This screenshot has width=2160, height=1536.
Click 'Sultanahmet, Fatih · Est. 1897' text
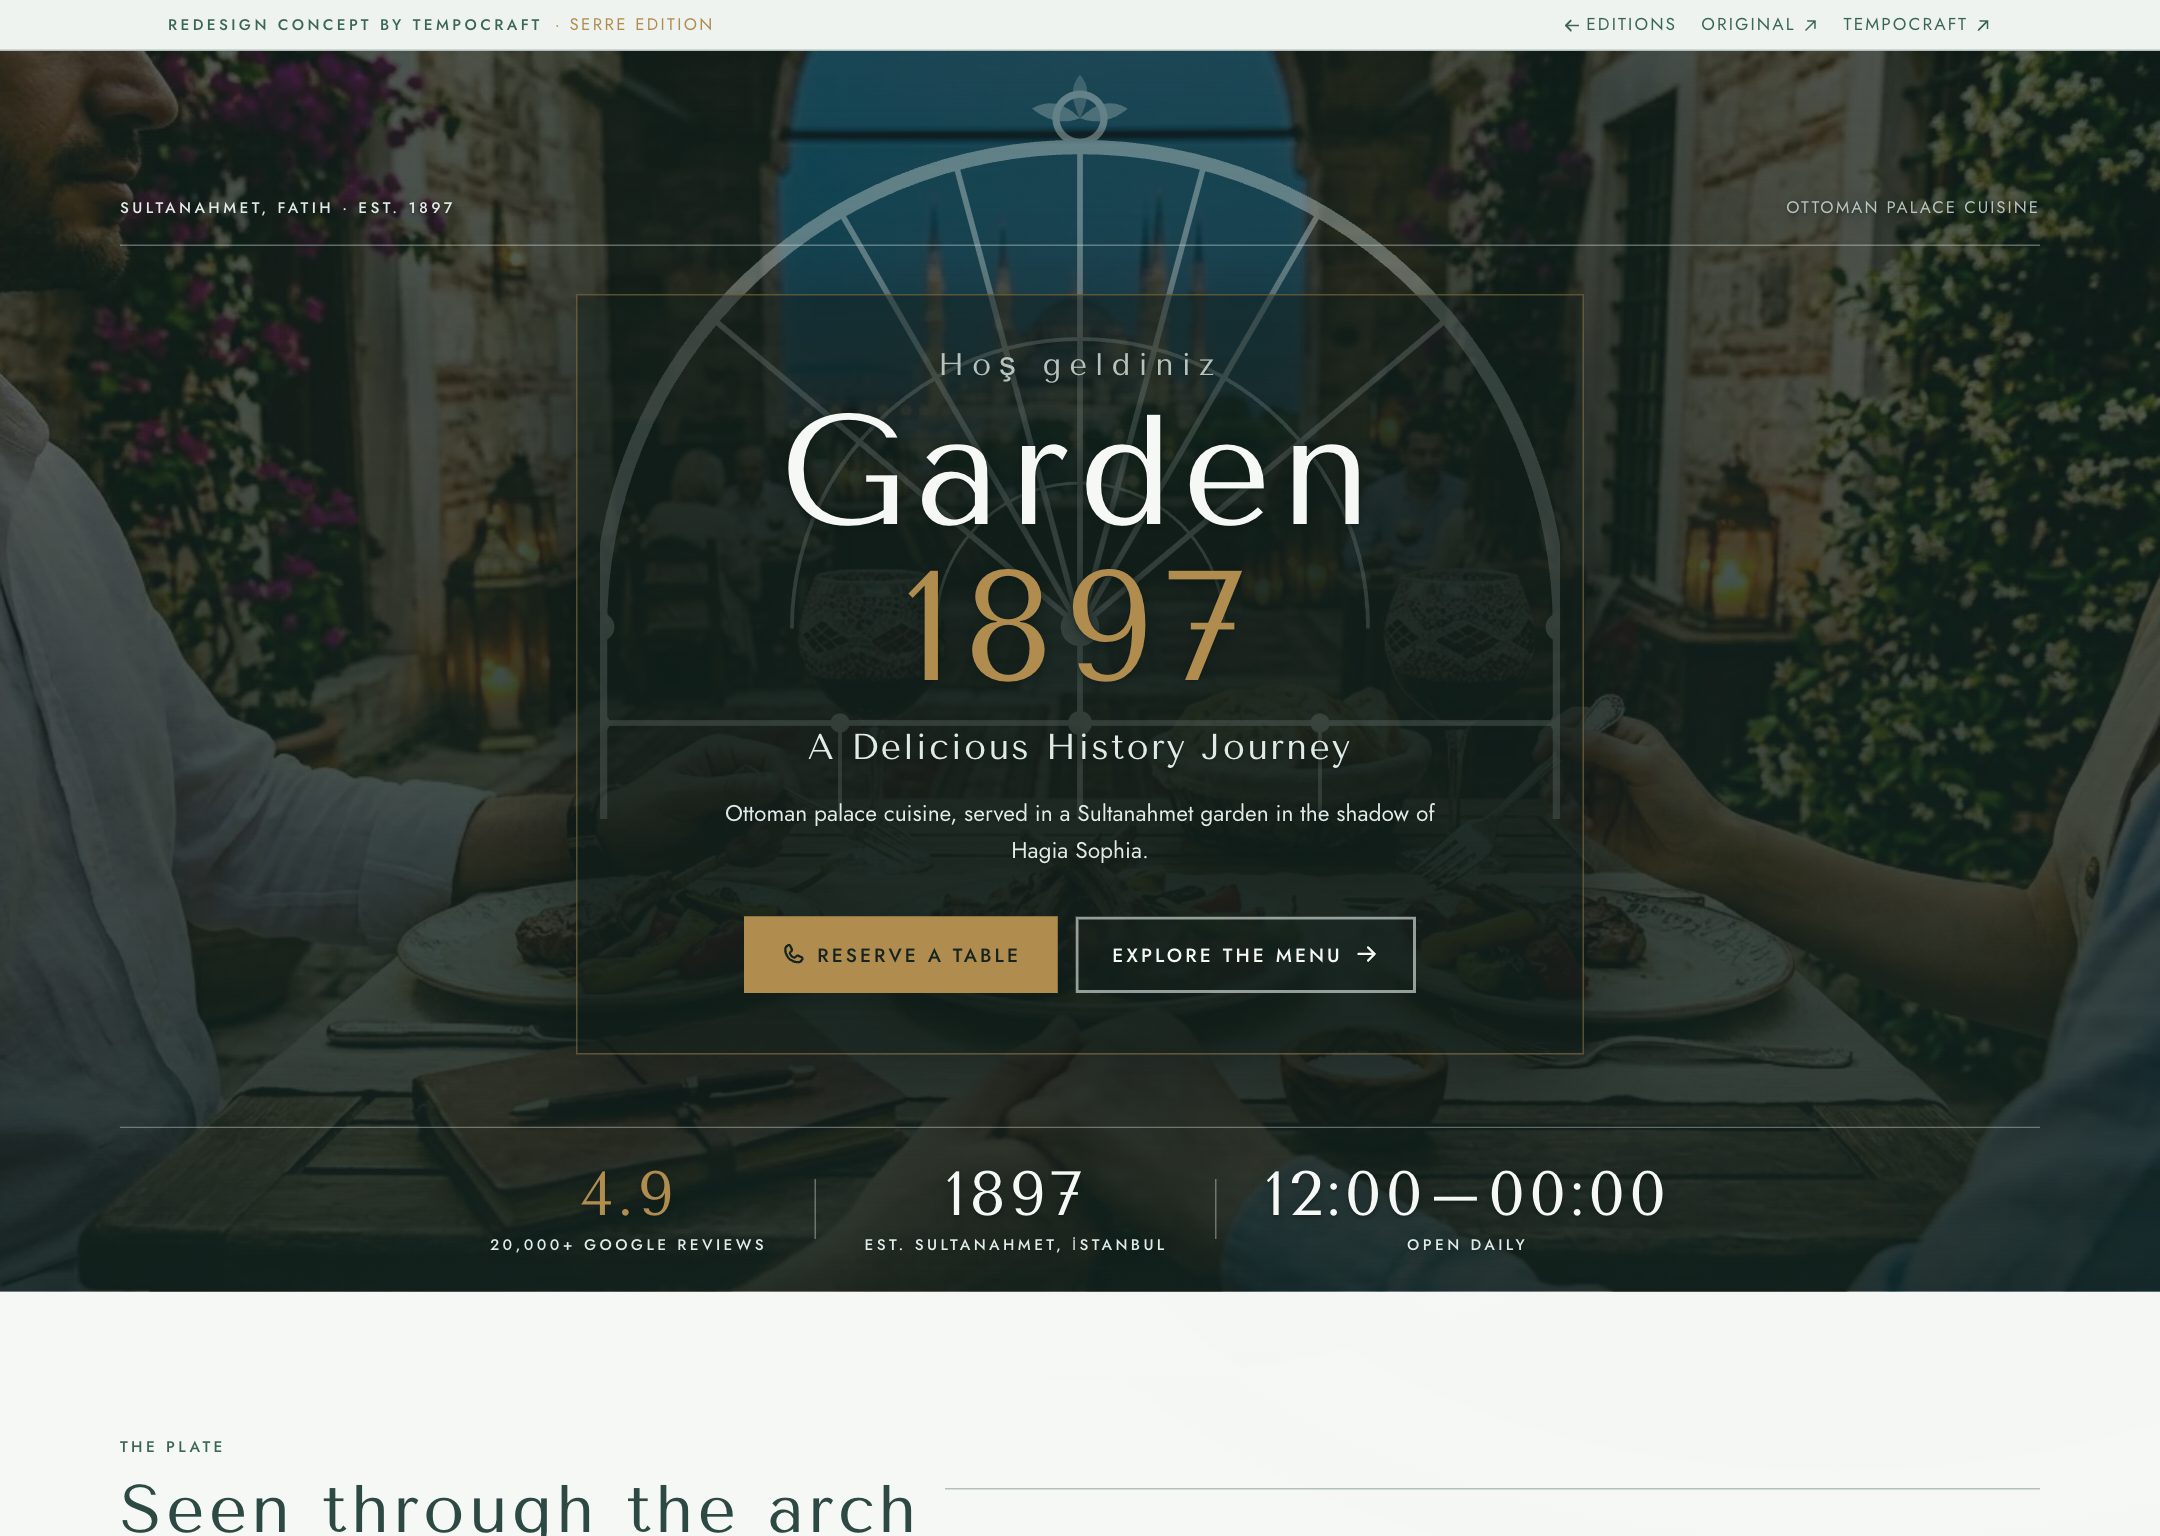[287, 207]
